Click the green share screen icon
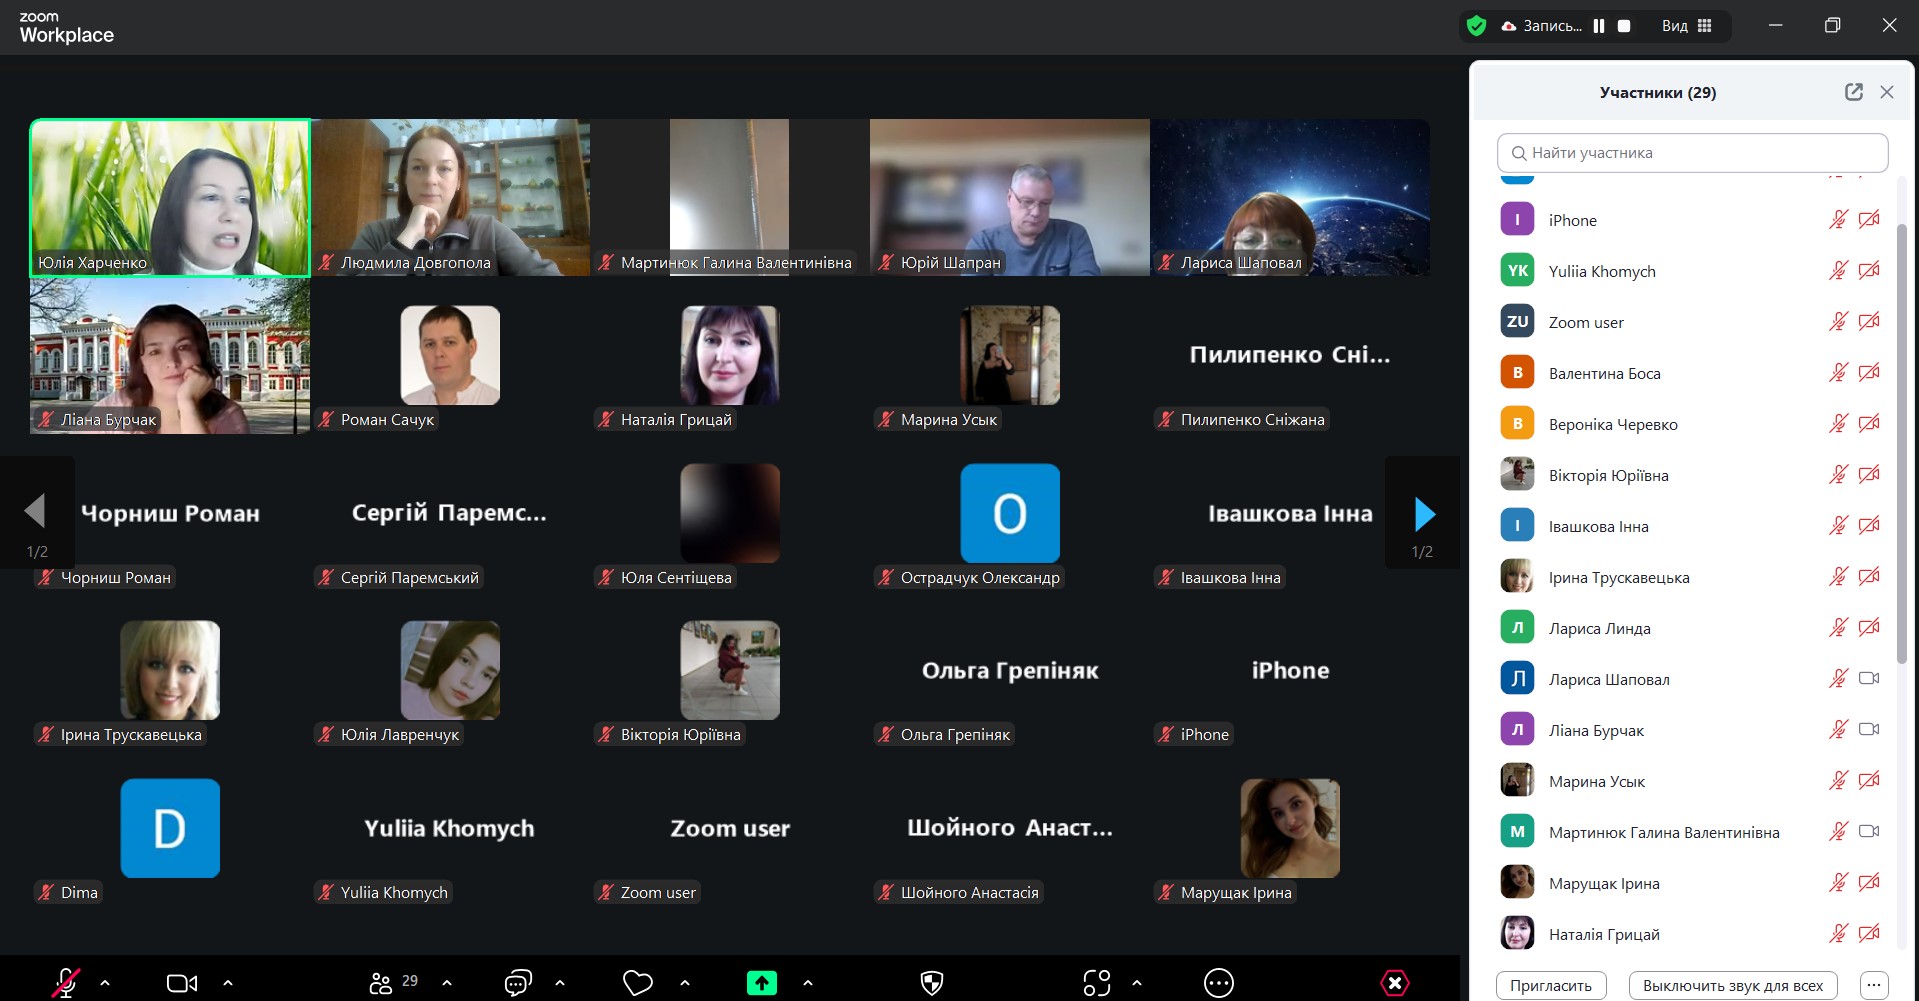1919x1001 pixels. tap(762, 983)
